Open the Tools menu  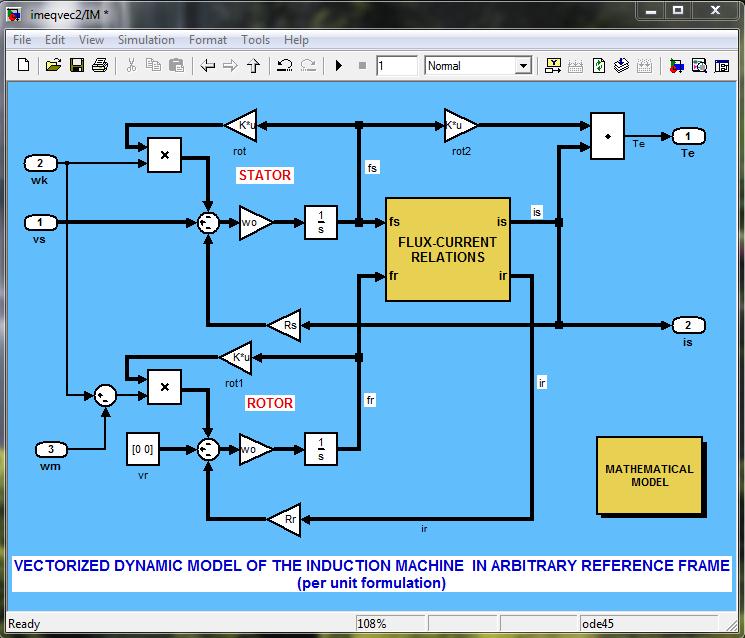[255, 40]
